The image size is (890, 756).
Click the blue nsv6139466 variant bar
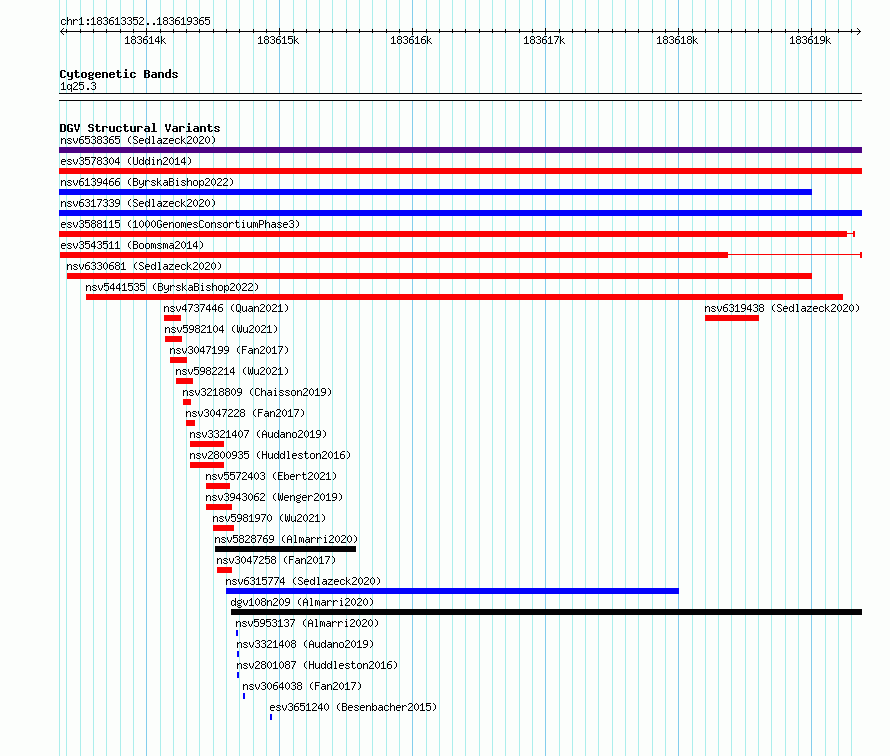pyautogui.click(x=435, y=192)
